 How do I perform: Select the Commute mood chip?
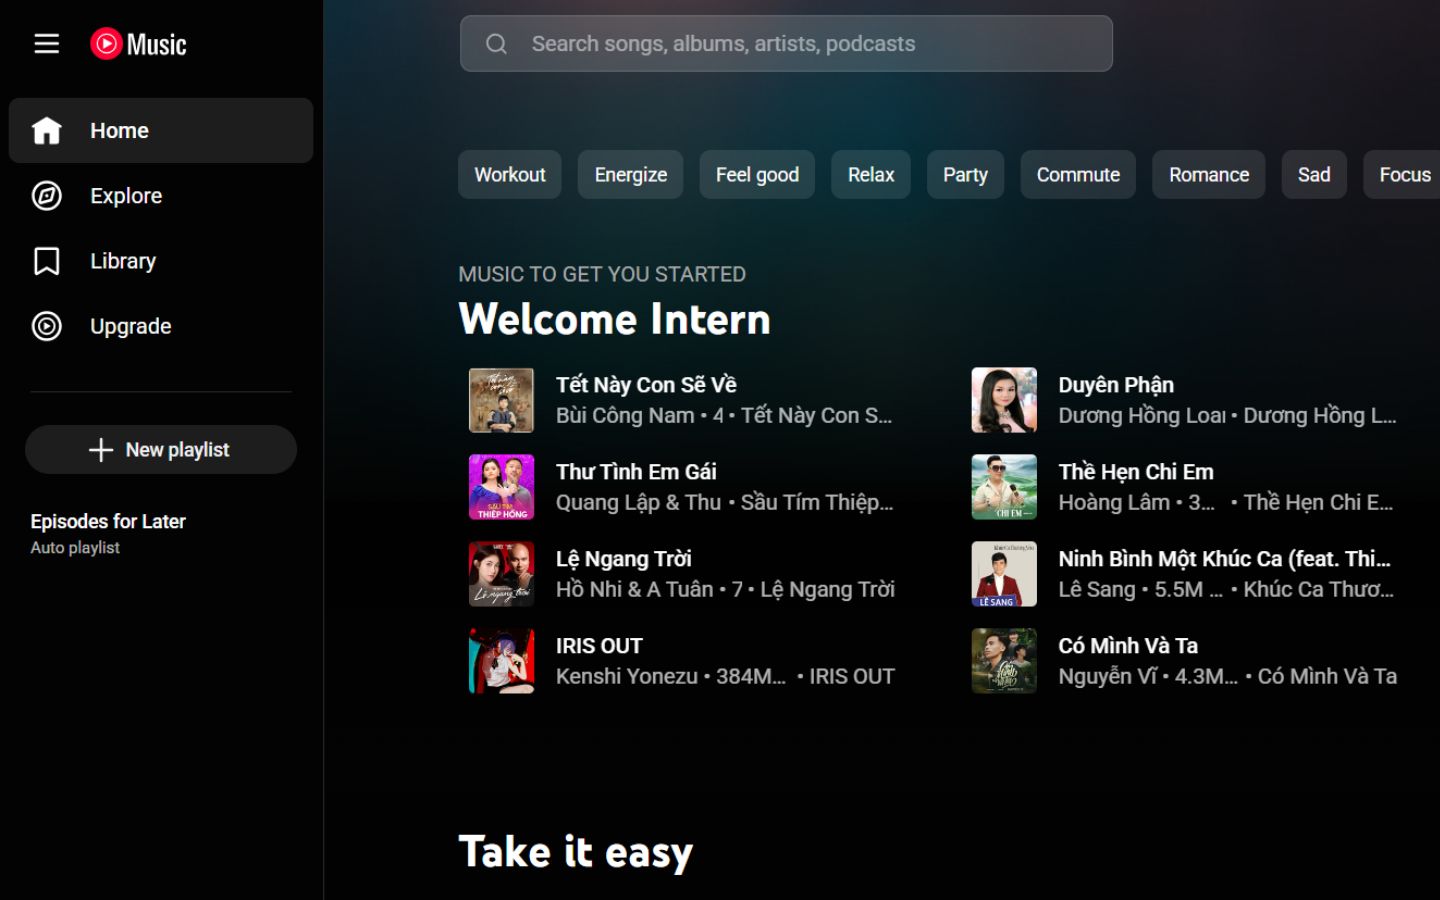pos(1078,175)
